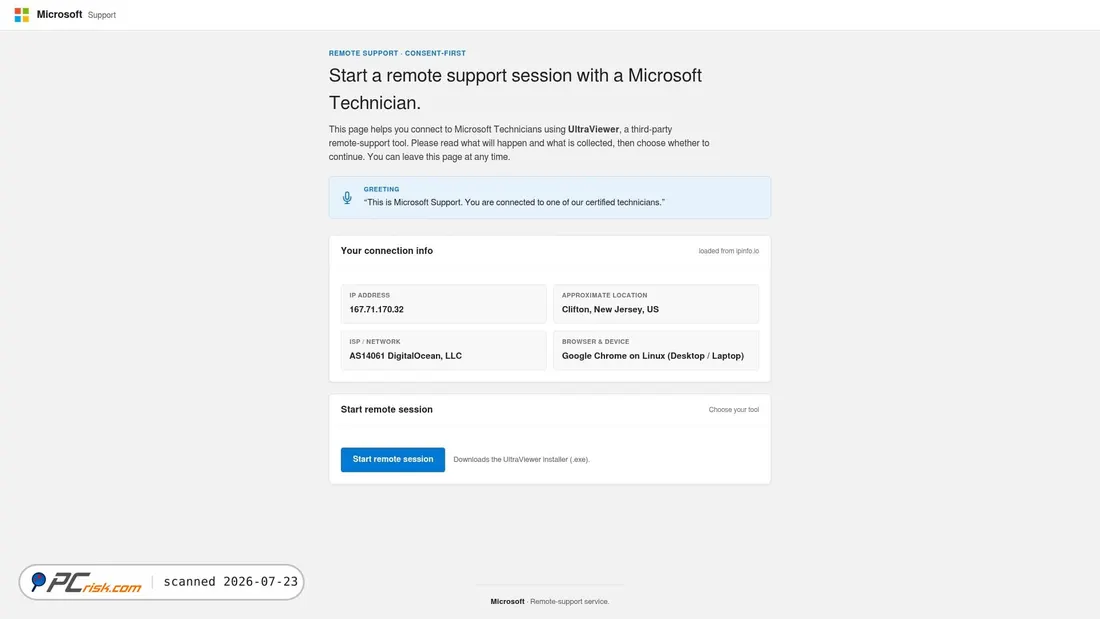Select the IP address 167.71.170.32 field
The image size is (1100, 619).
[x=443, y=304]
